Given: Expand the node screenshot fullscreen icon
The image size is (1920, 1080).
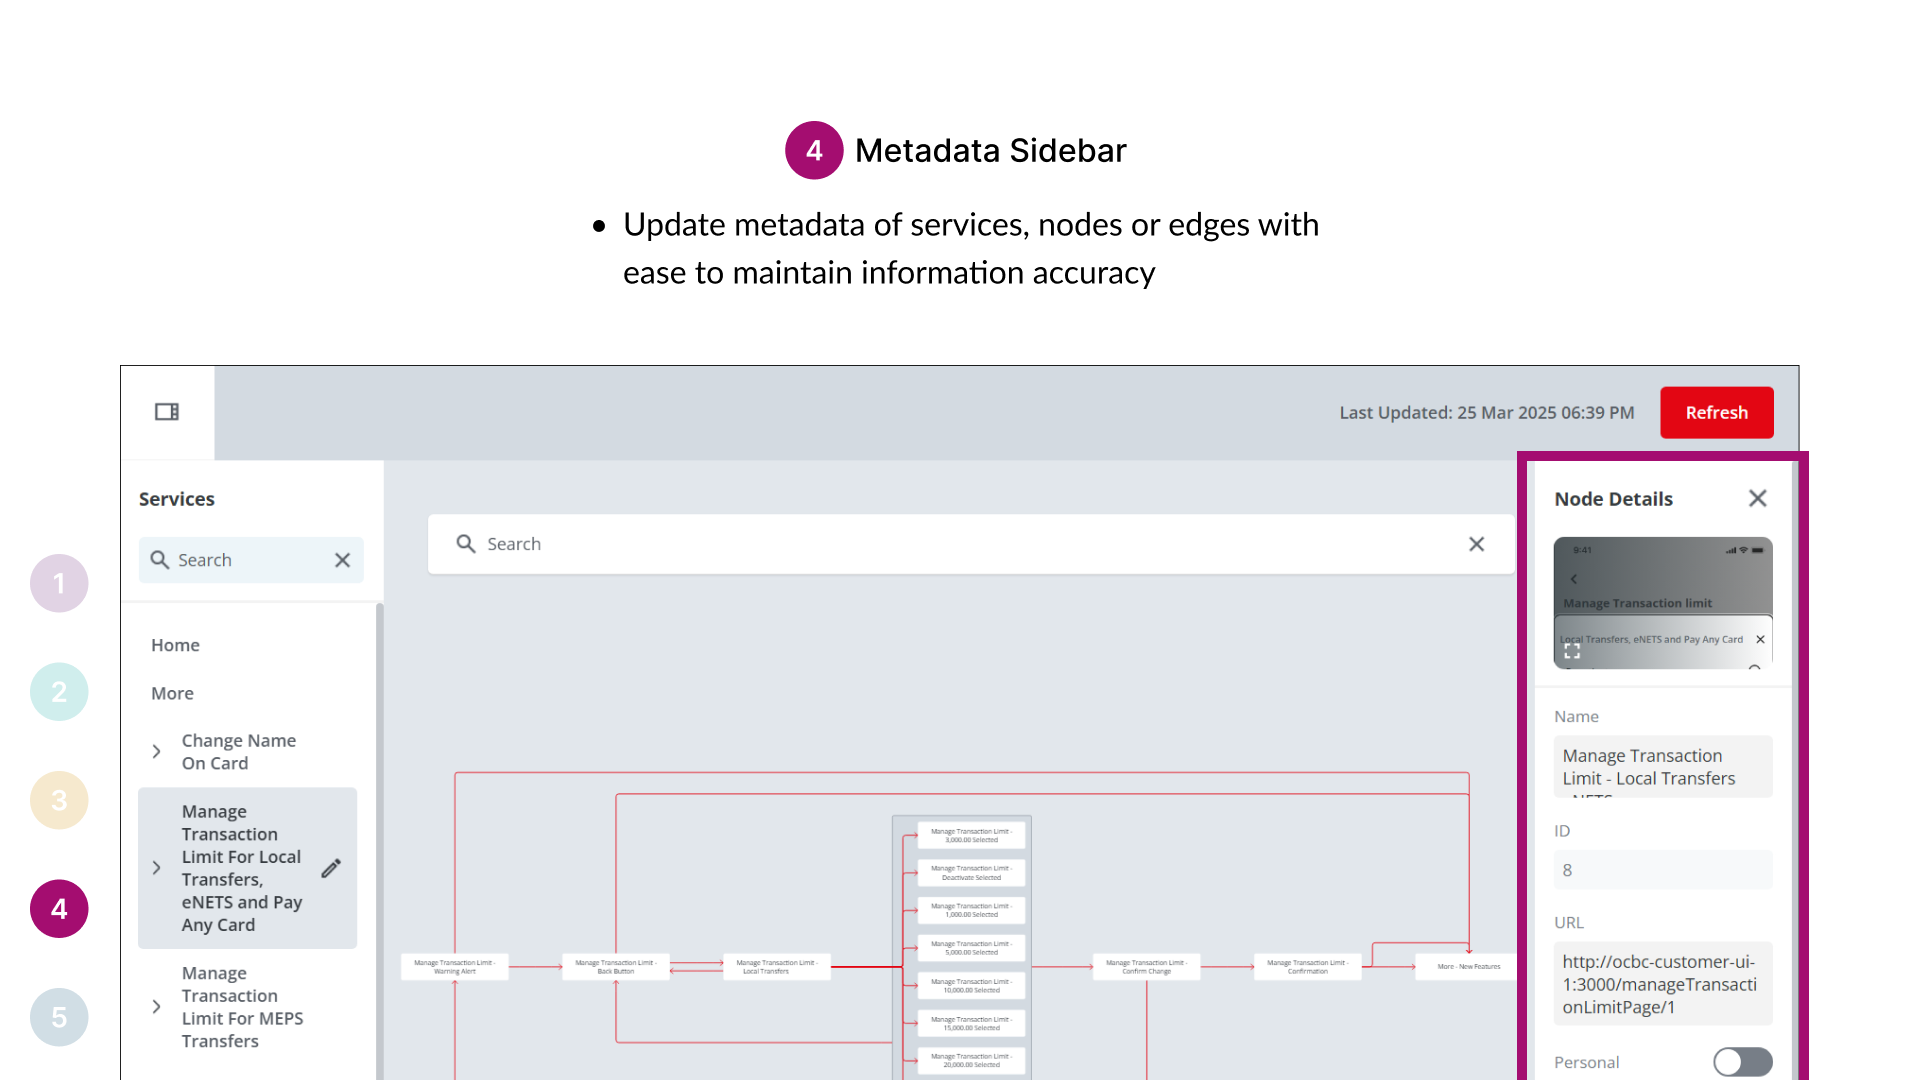Looking at the screenshot, I should (x=1572, y=651).
